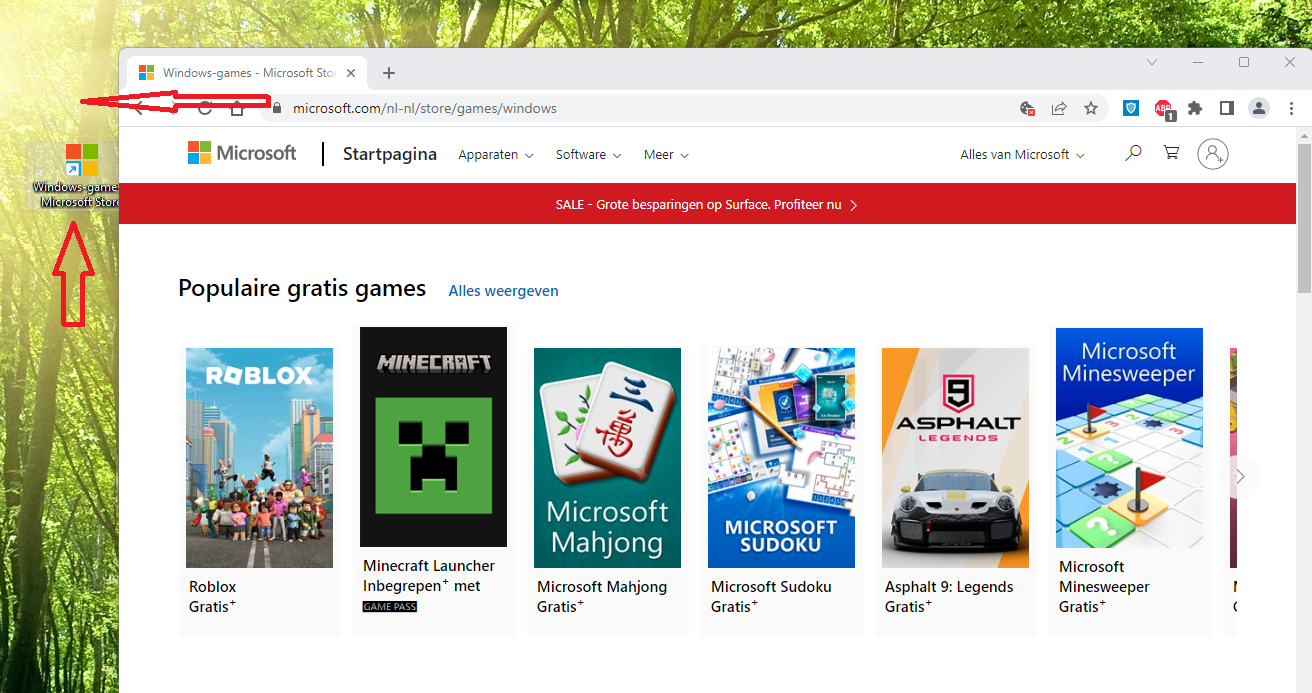Bookmark this page with star icon
This screenshot has width=1312, height=693.
[x=1091, y=108]
